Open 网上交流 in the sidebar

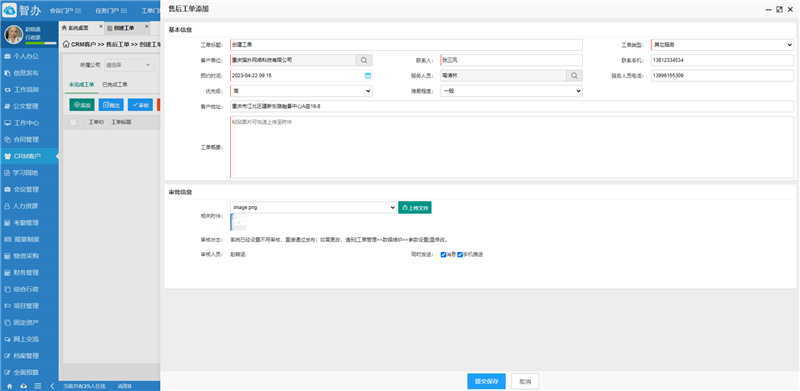click(x=29, y=339)
